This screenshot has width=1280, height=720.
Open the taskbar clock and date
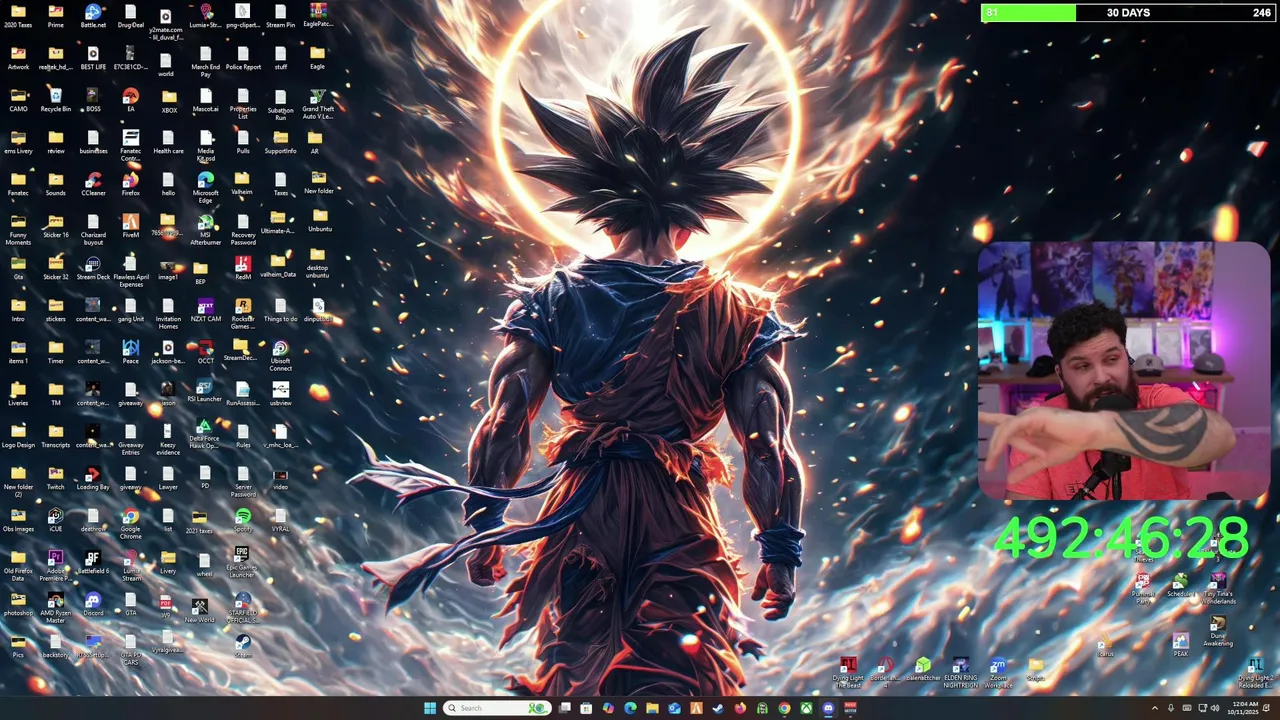coord(1245,708)
